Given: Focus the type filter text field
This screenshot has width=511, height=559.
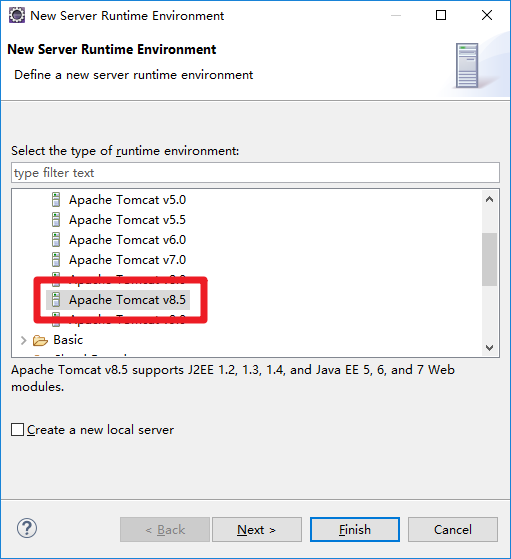Looking at the screenshot, I should 255,173.
